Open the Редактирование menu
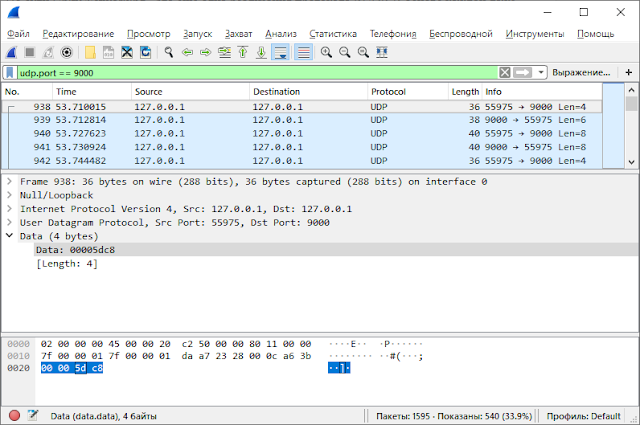The image size is (640, 425). pos(78,34)
